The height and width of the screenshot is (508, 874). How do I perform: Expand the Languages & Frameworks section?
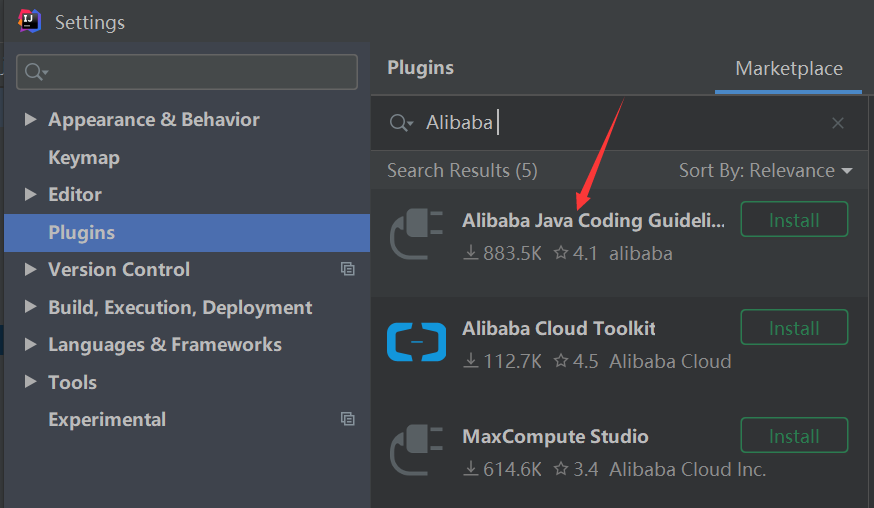point(31,345)
